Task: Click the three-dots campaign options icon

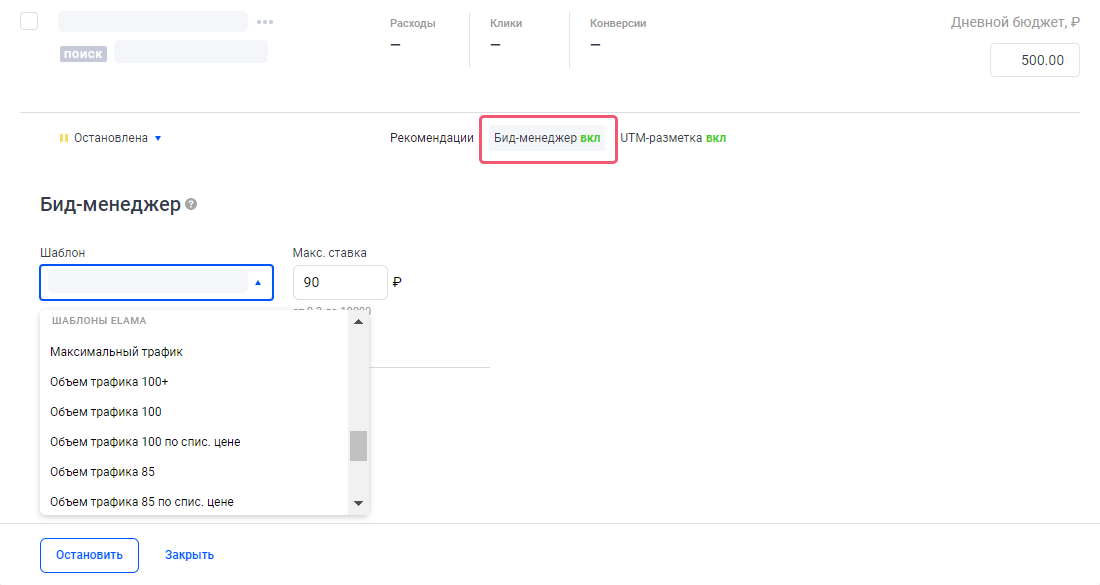Action: coord(265,22)
